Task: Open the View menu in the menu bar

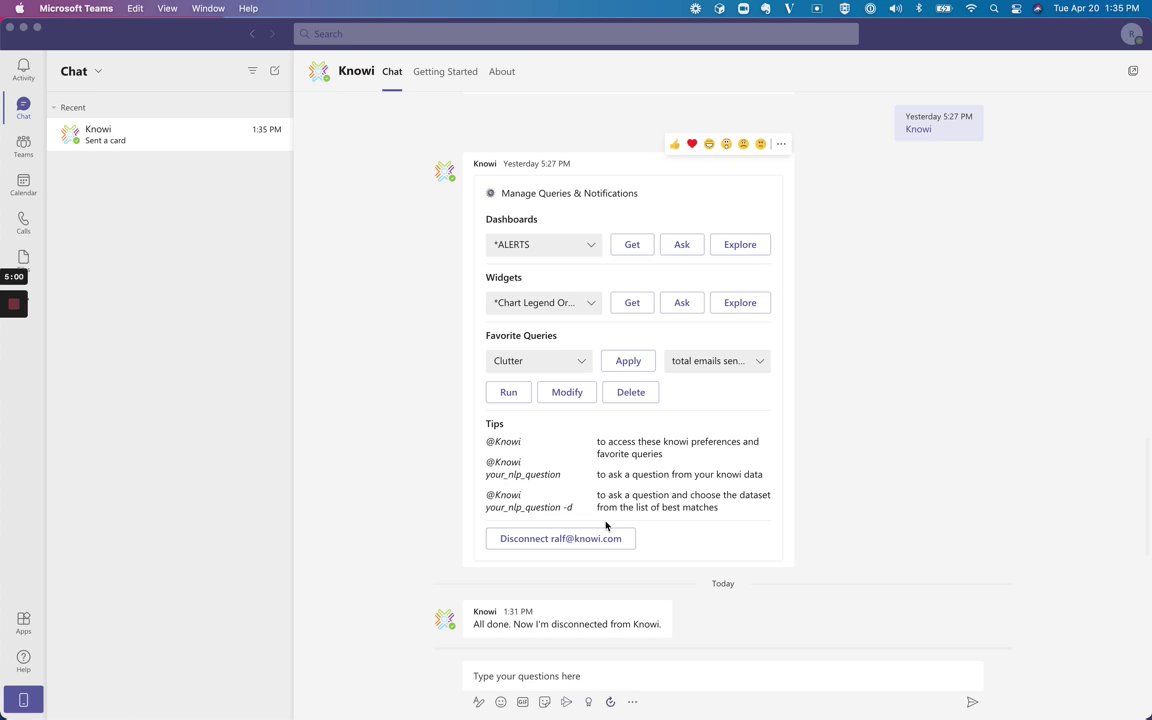Action: pos(168,8)
